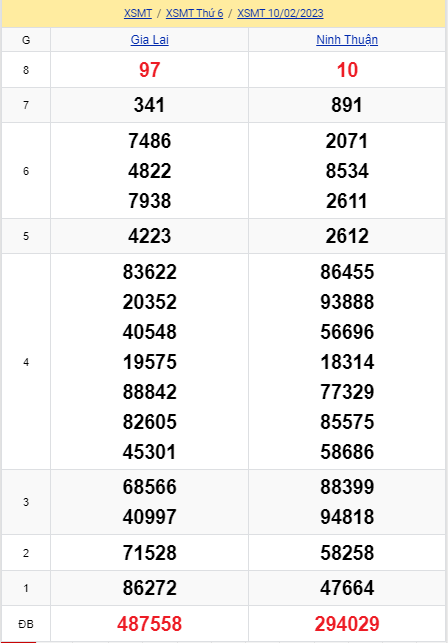Screen dimensions: 448x643
Task: Select Ninh Thuận first prize 47664
Action: 347,588
